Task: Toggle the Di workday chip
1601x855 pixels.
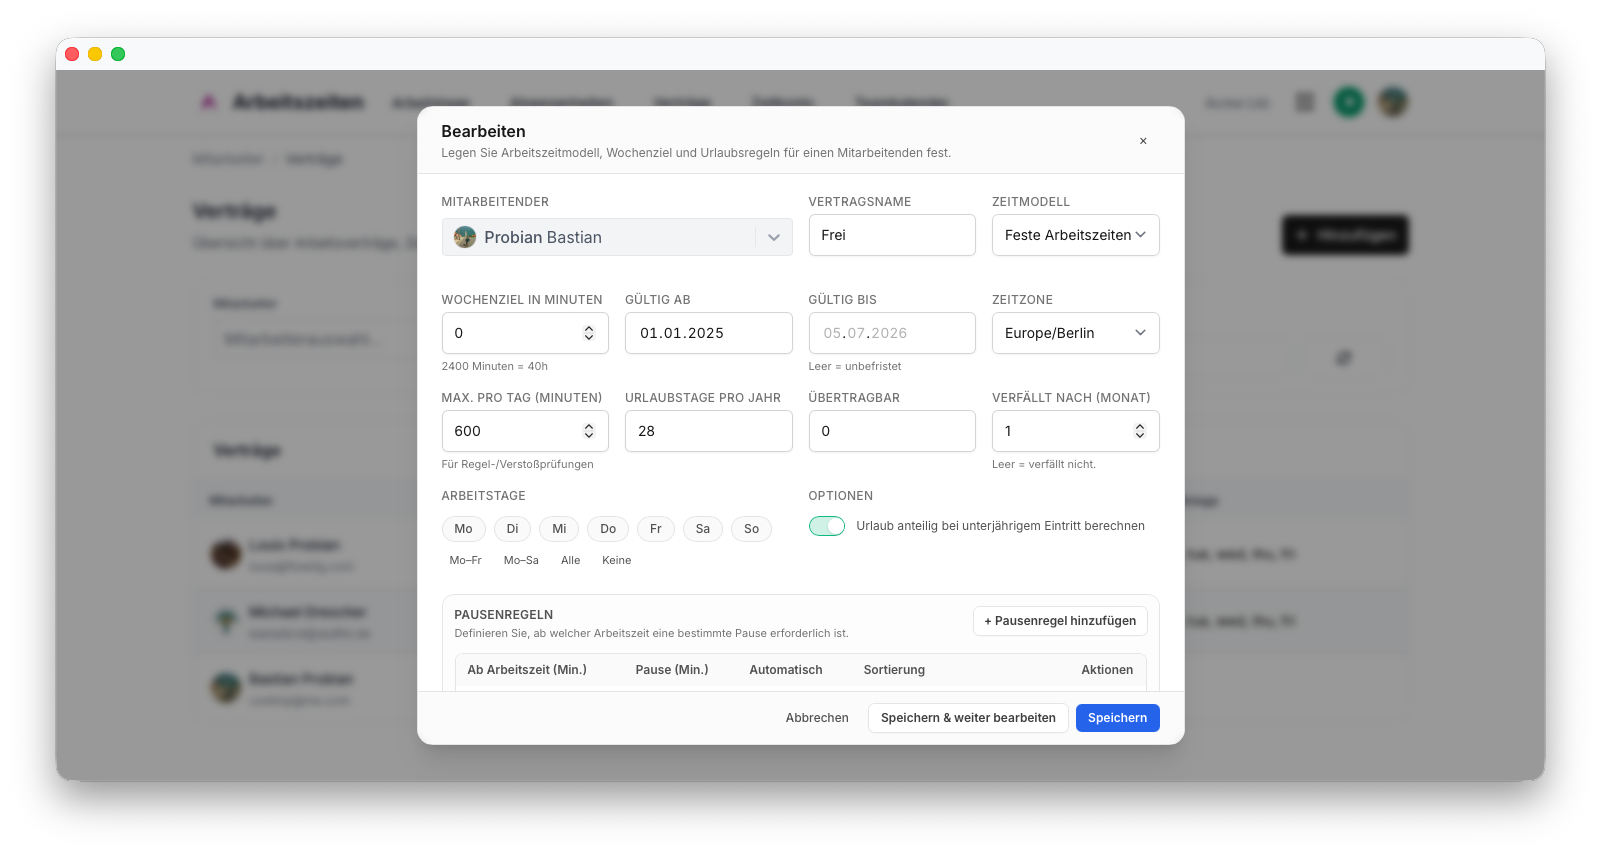Action: 513,529
